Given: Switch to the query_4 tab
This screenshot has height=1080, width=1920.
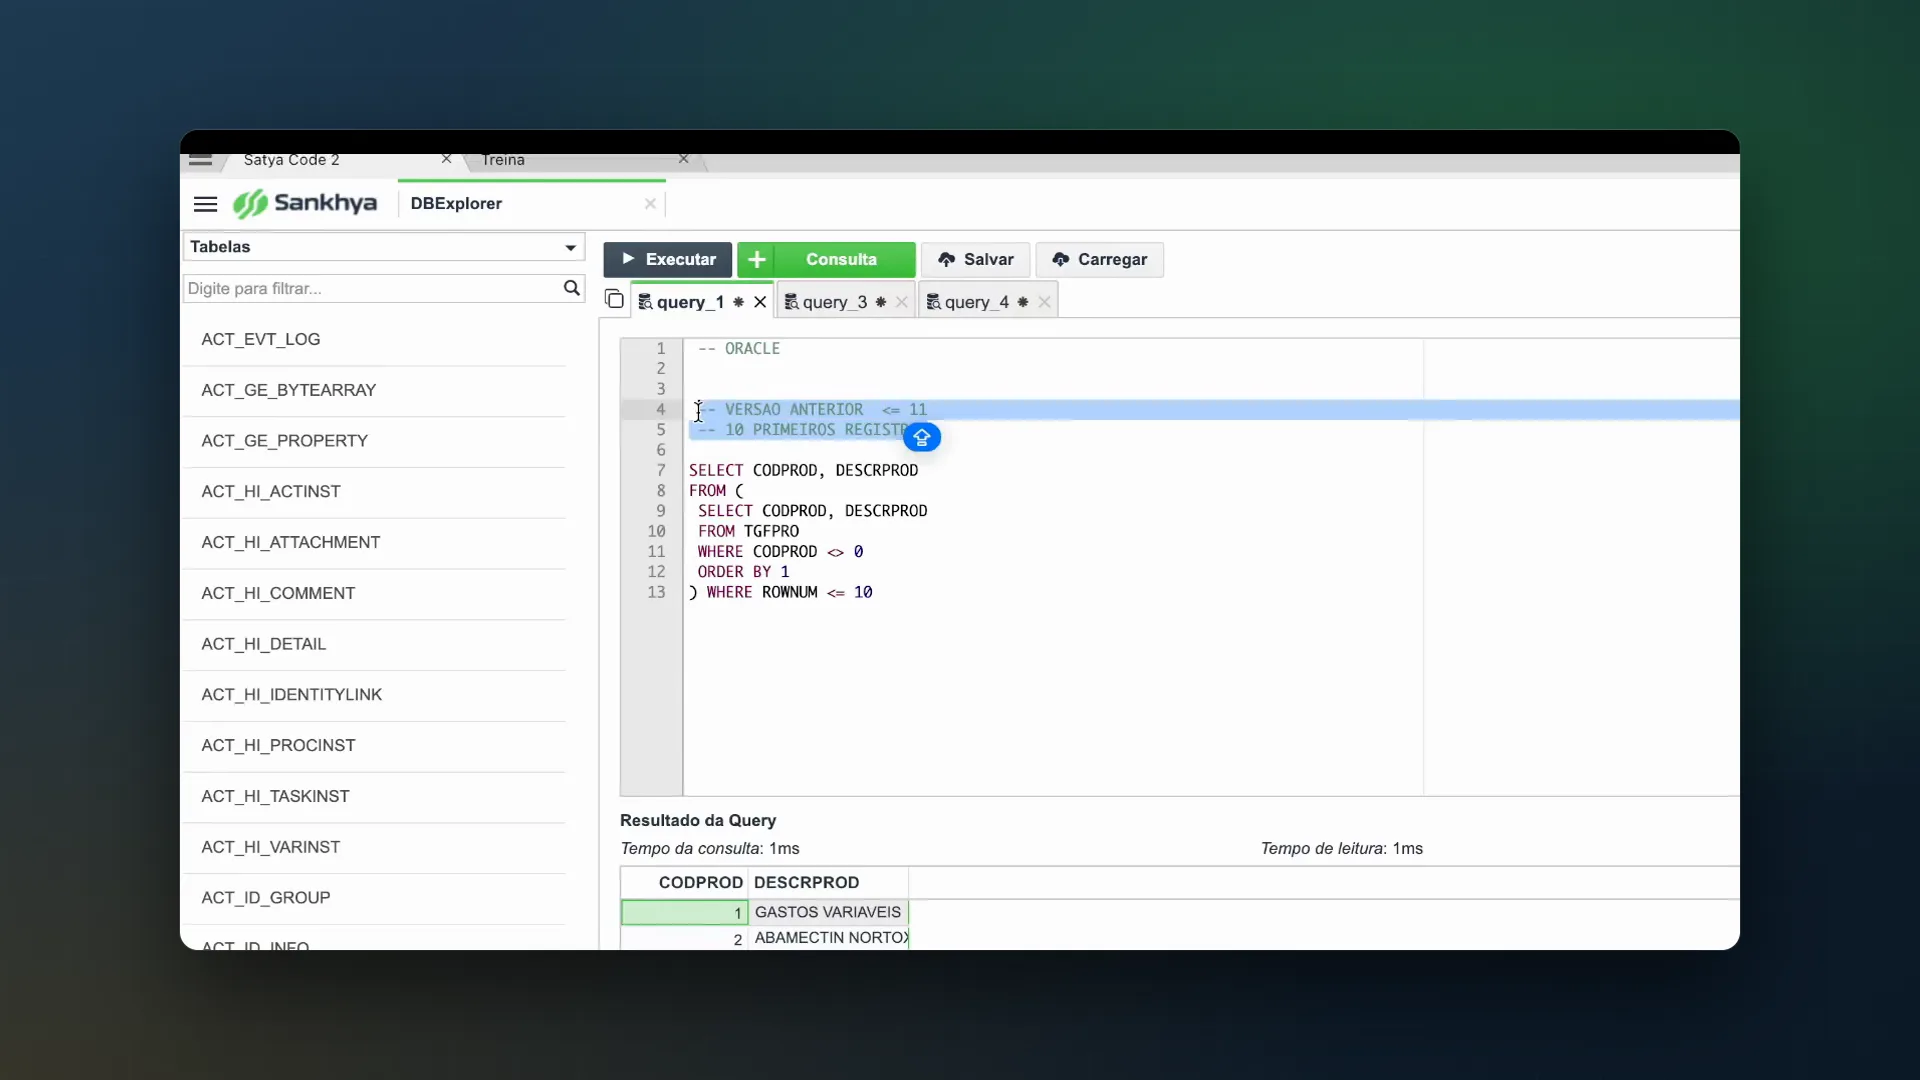Looking at the screenshot, I should (976, 302).
